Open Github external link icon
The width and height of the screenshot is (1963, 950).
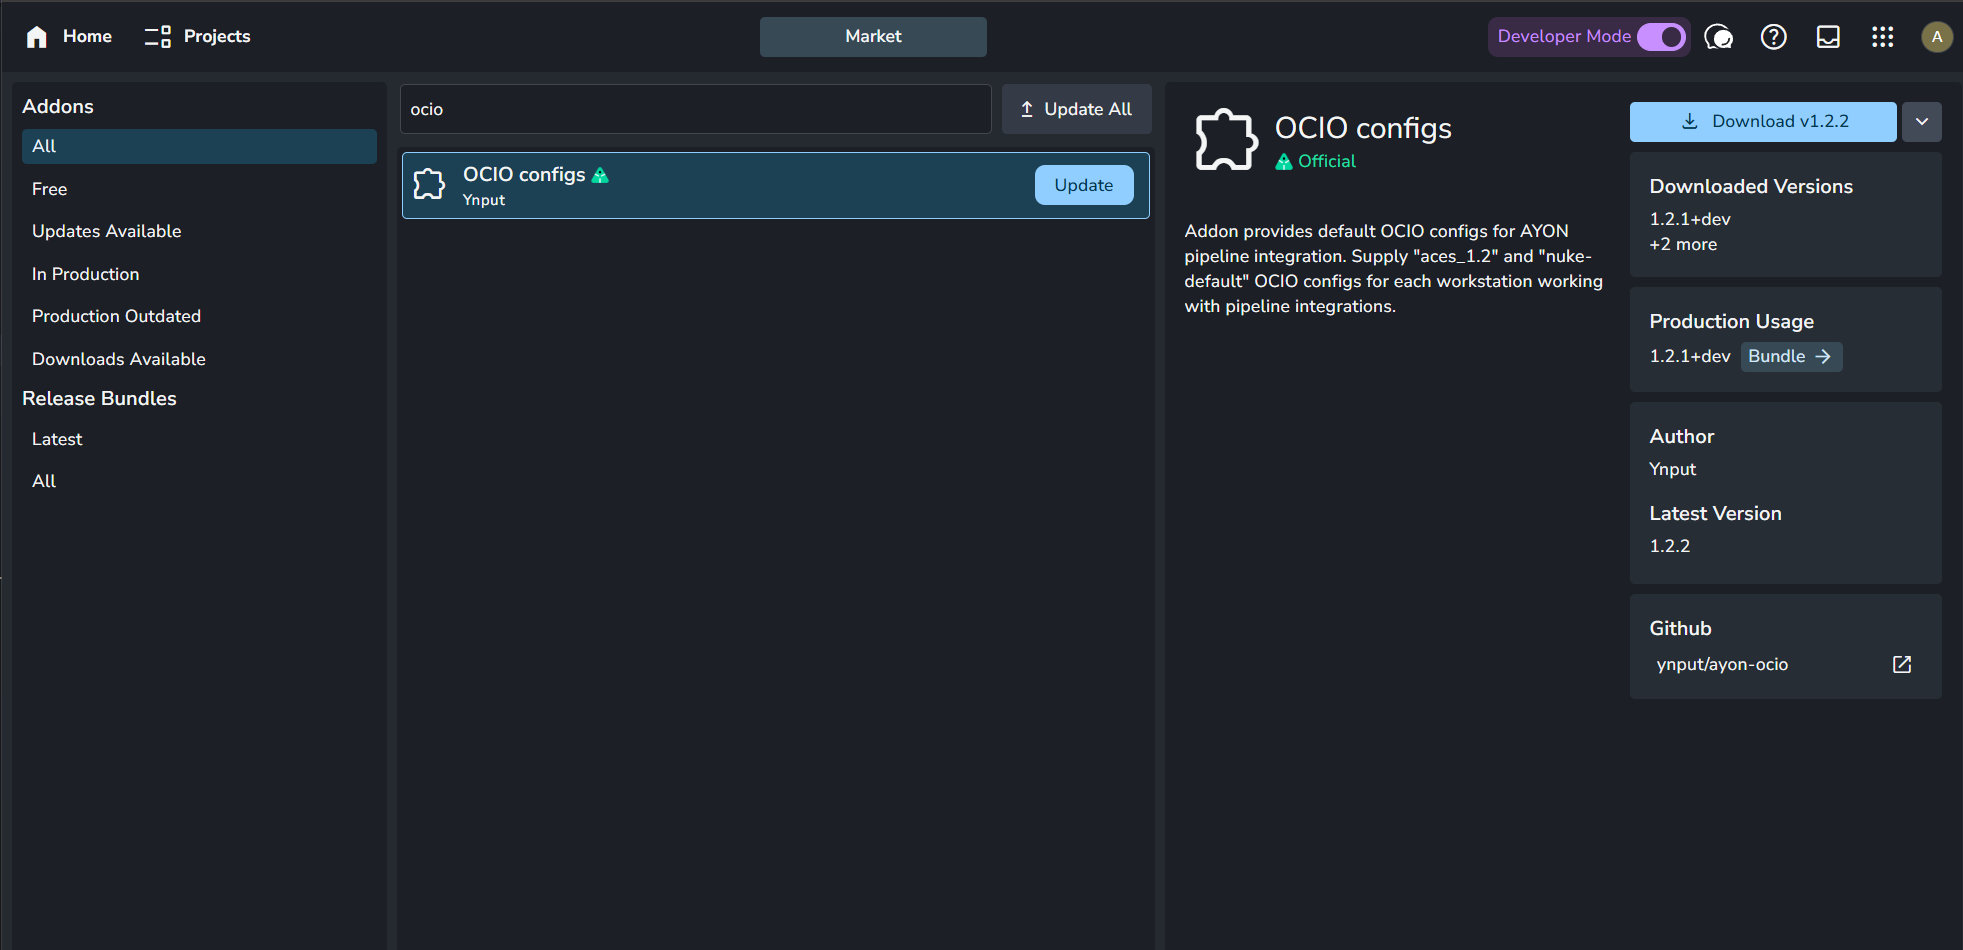click(1901, 665)
